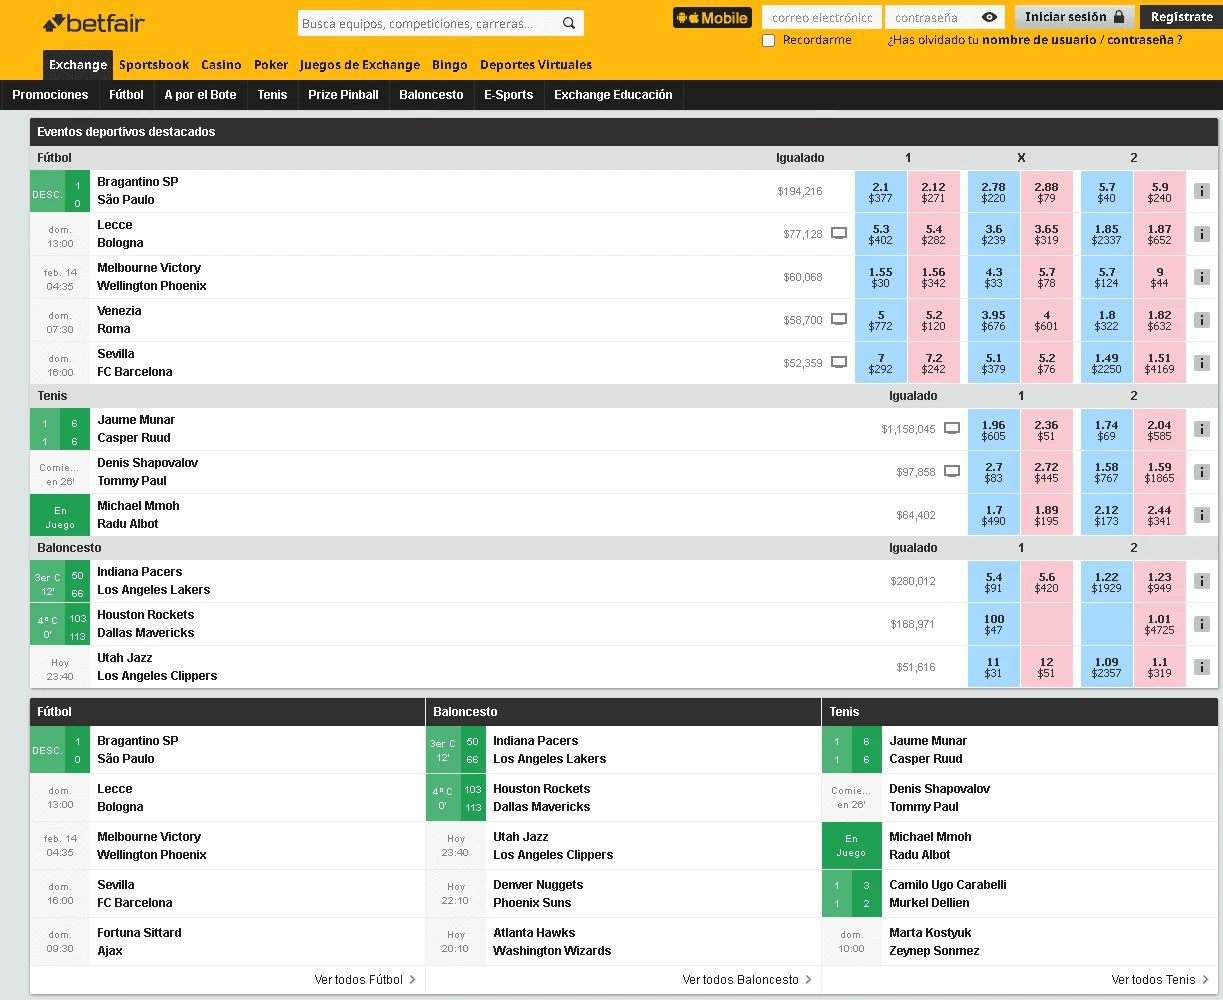Open info icon for Houston Rockets game
The width and height of the screenshot is (1223, 1000).
coord(1201,624)
